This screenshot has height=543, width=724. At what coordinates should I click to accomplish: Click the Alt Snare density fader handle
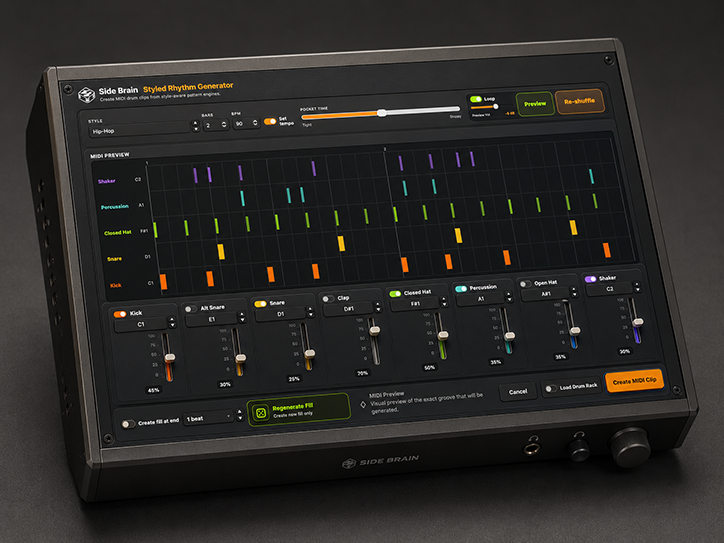pos(241,358)
